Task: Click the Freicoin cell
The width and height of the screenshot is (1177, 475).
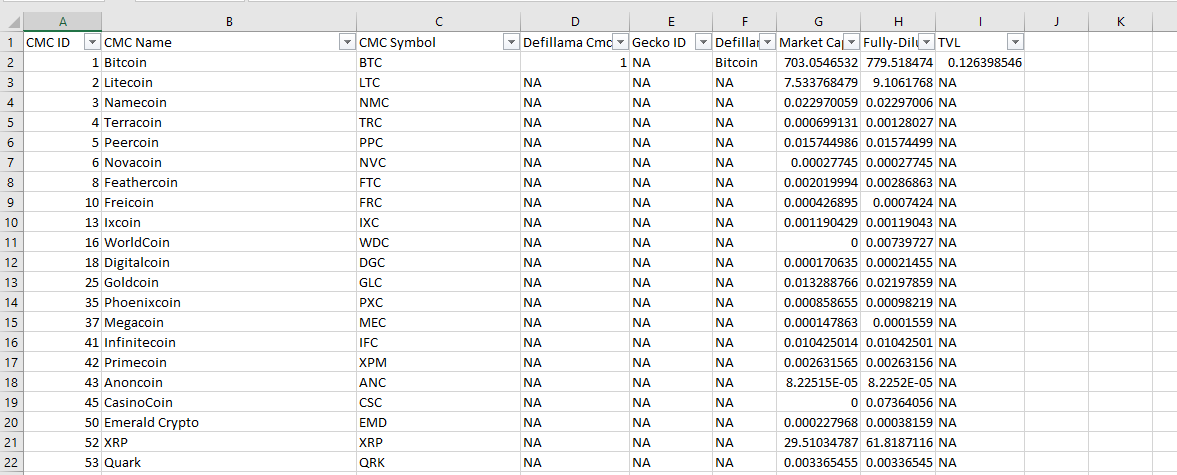Action: pos(229,203)
